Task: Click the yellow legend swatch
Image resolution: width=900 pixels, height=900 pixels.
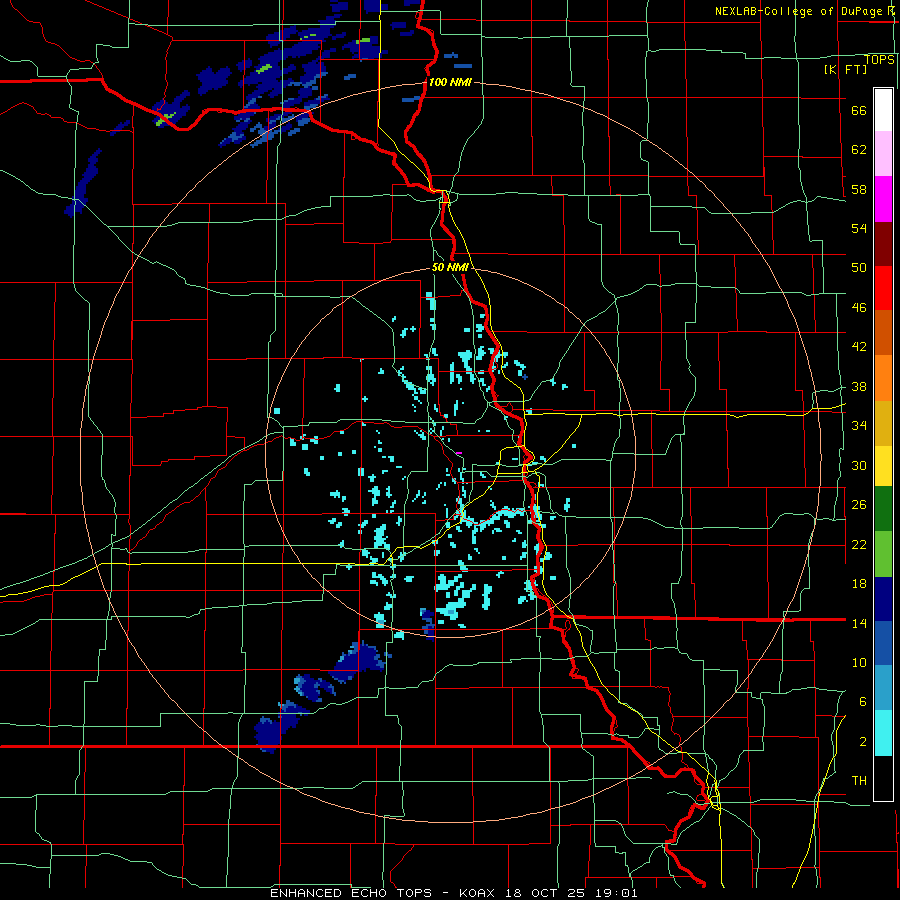Action: 883,465
